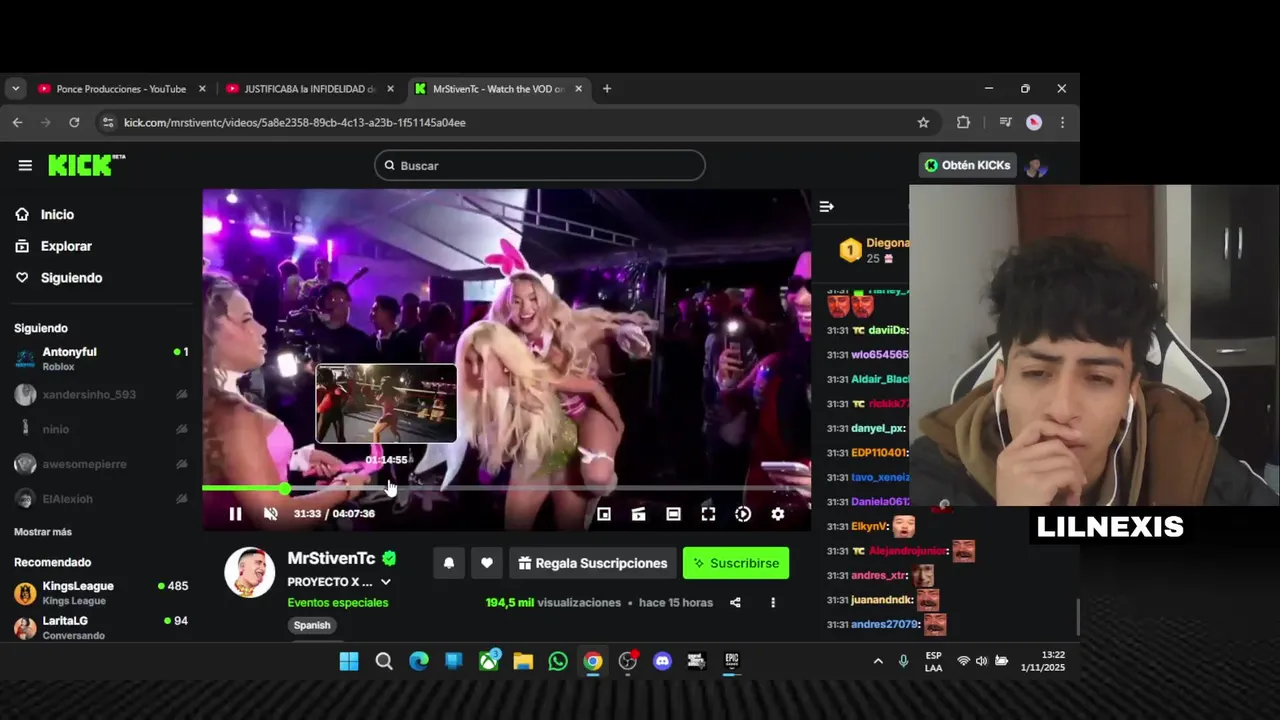Bookmark this page with the star icon
The width and height of the screenshot is (1280, 720).
pos(923,122)
